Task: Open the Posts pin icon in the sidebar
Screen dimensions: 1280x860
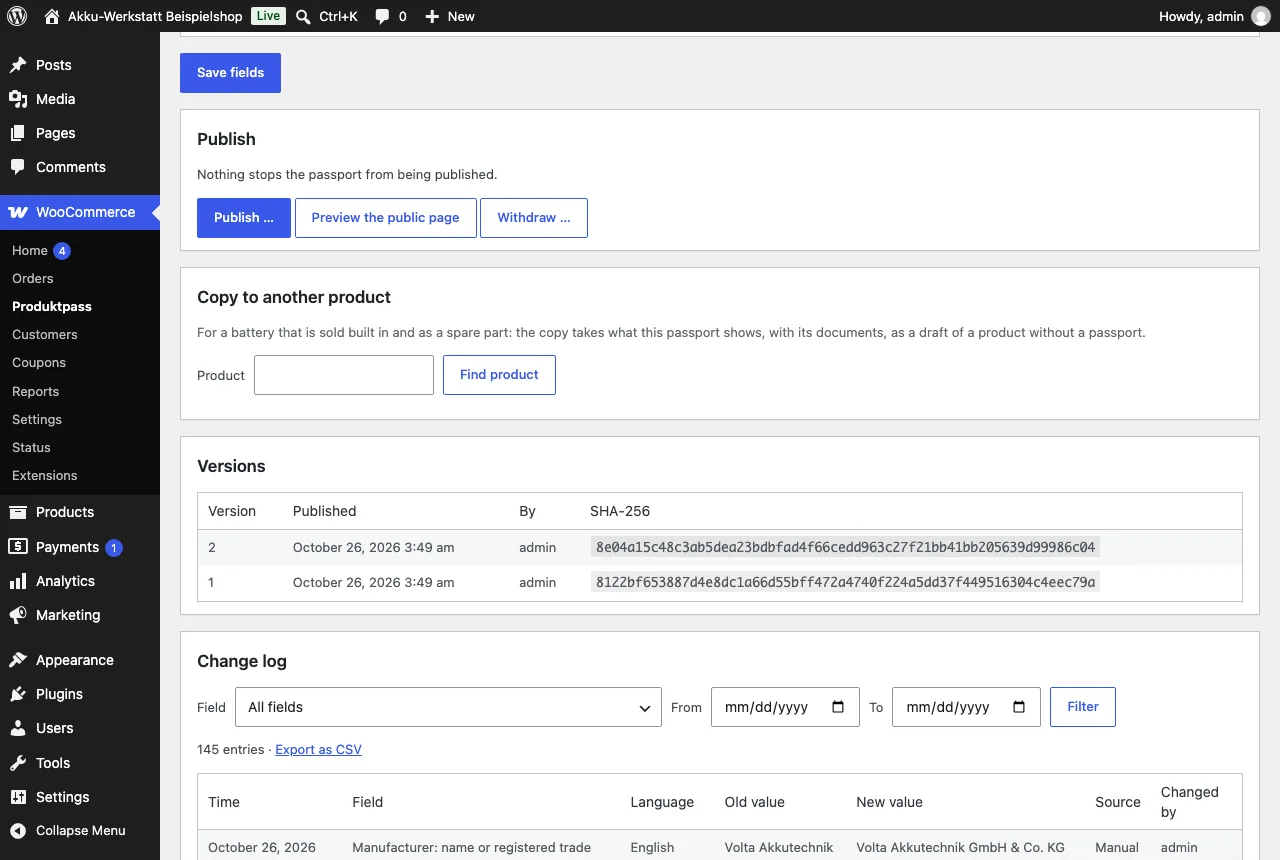Action: point(18,65)
